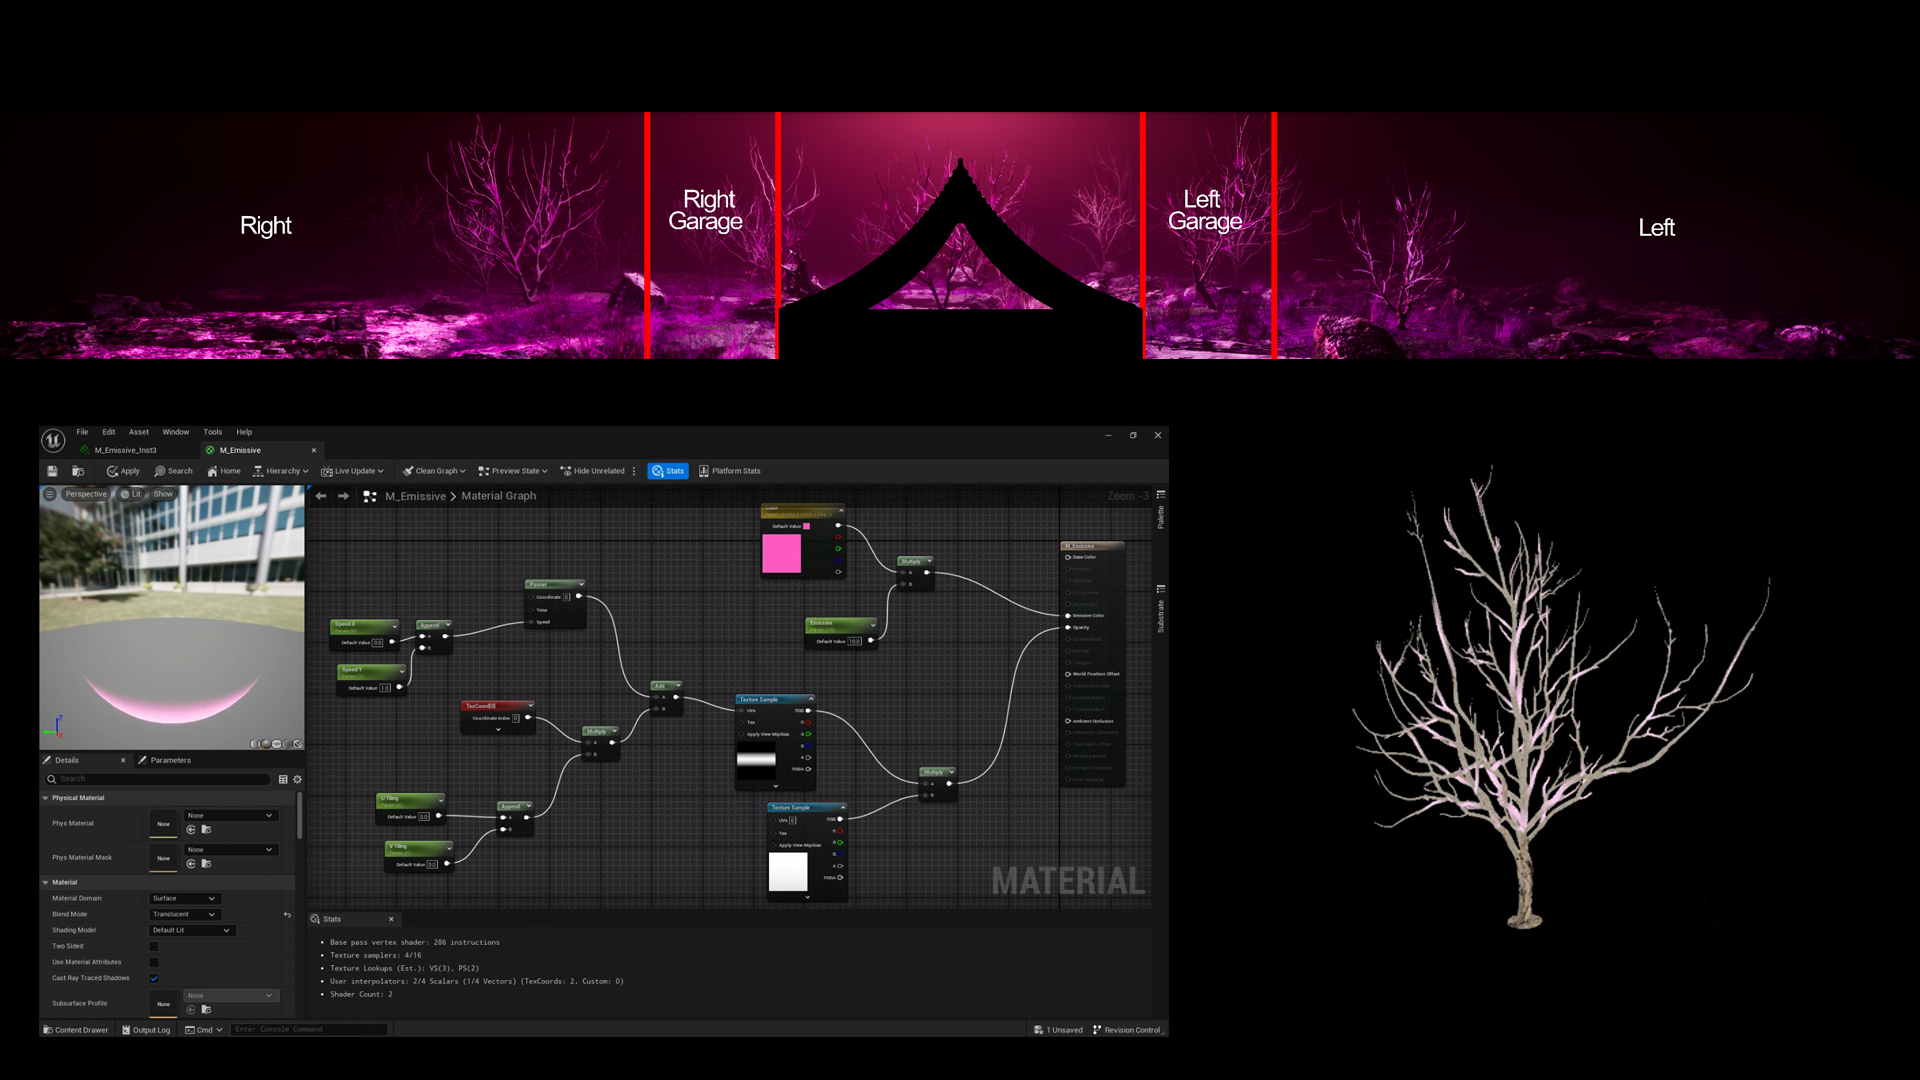Screen dimensions: 1920x1080
Task: Check Use Material Attributes option
Action: (x=154, y=962)
